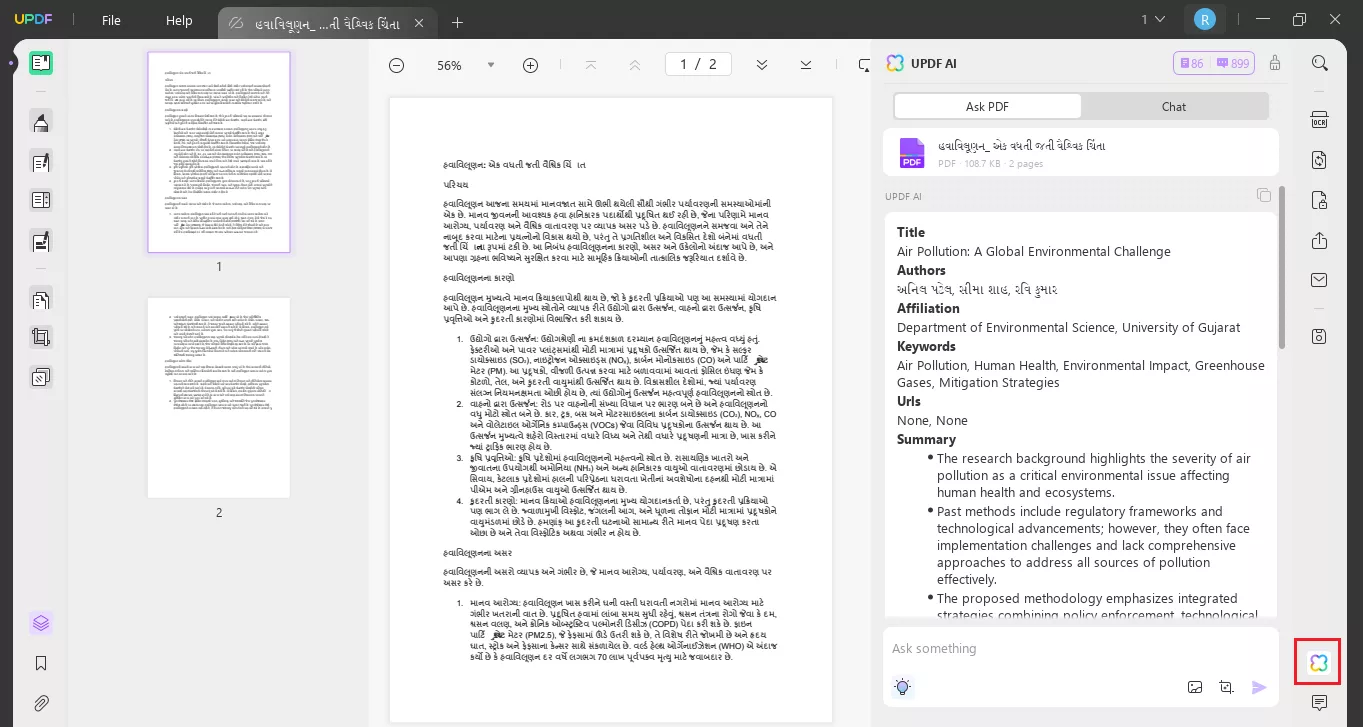The image size is (1363, 727).
Task: Open the File menu
Action: click(x=111, y=20)
